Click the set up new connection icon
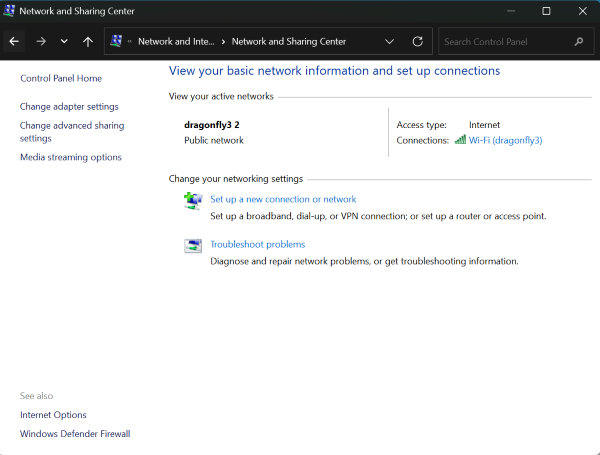Screen dimensions: 600x455 click(x=193, y=201)
